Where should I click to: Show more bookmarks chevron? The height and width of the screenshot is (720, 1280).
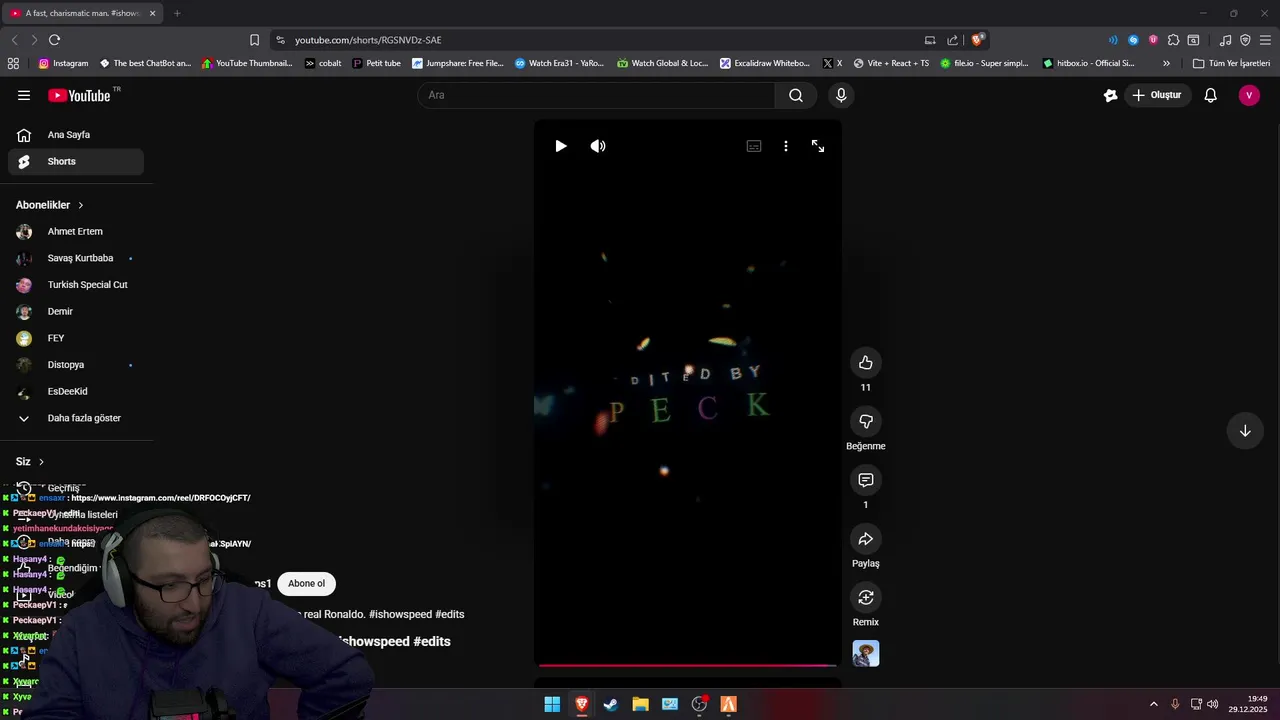pyautogui.click(x=1166, y=63)
